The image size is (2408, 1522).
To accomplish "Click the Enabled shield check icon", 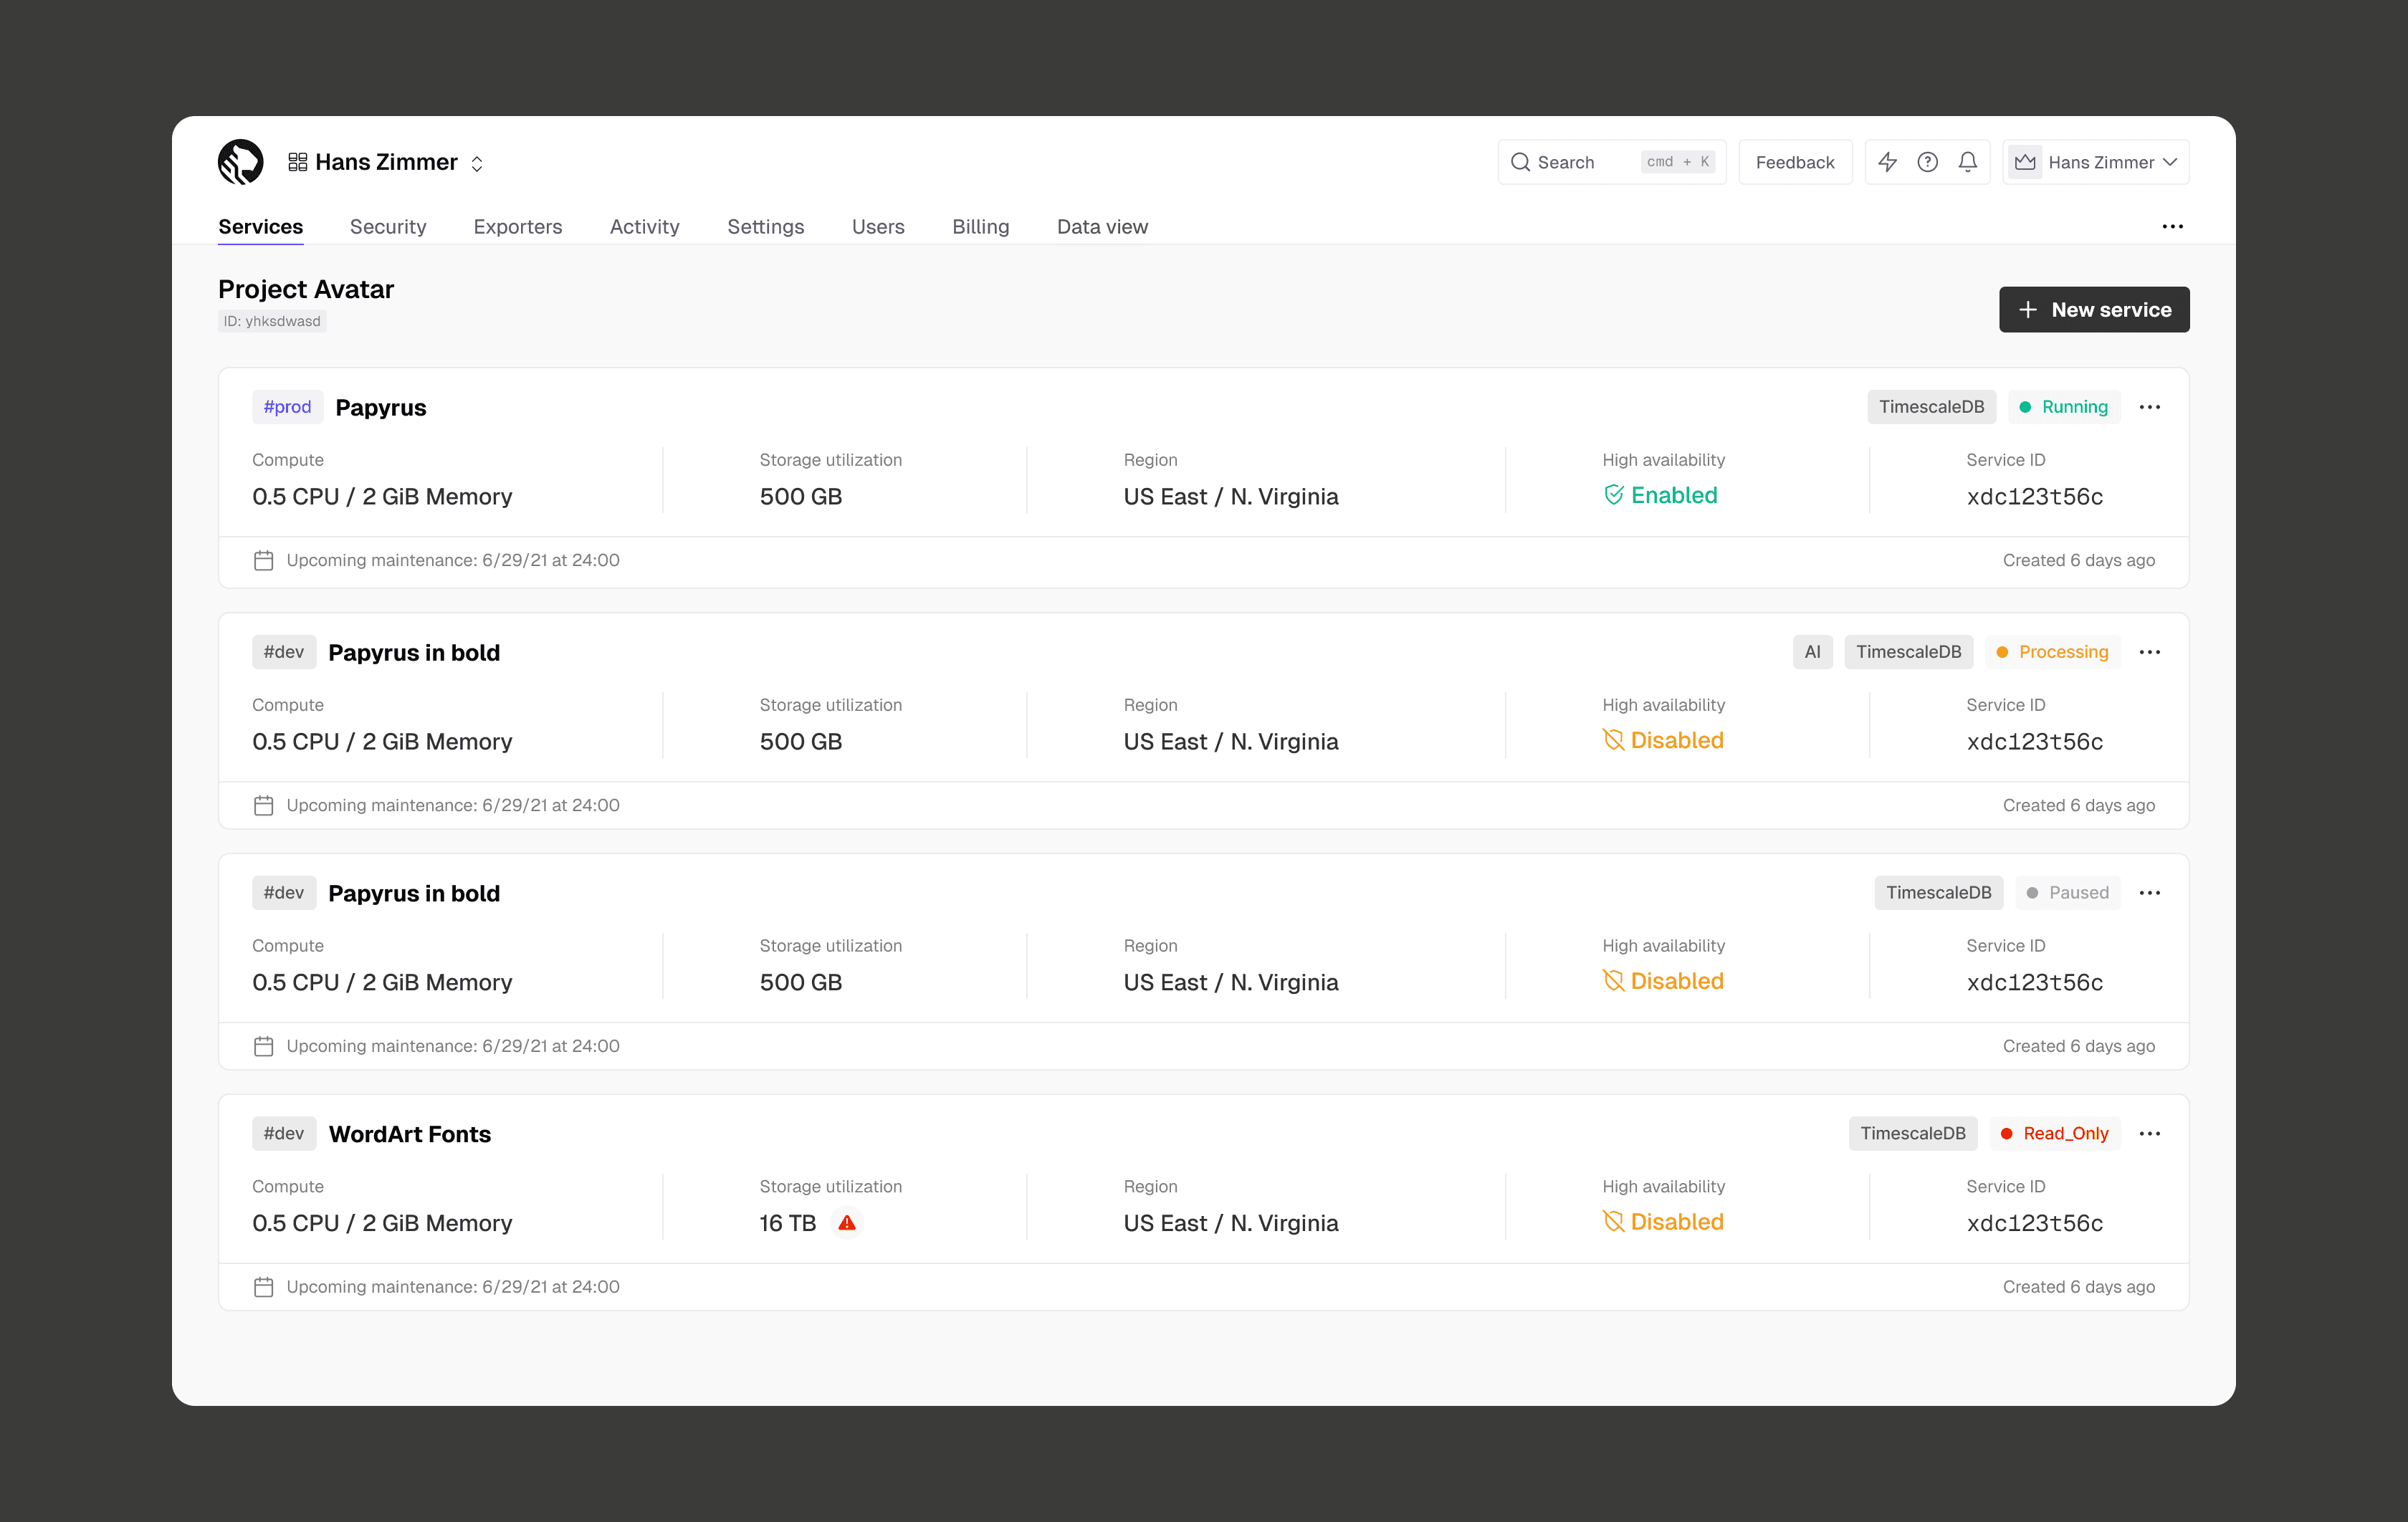I will [1613, 495].
